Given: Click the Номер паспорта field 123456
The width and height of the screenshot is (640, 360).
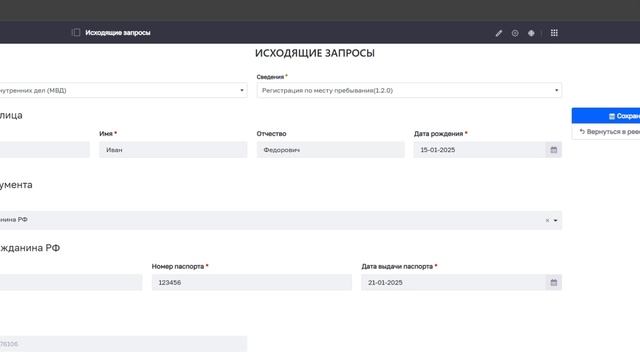Looking at the screenshot, I should [x=252, y=282].
